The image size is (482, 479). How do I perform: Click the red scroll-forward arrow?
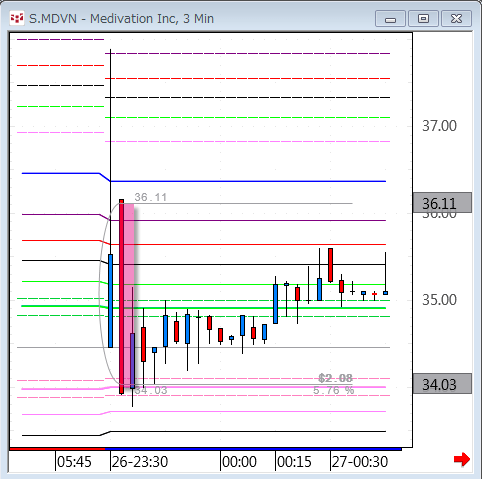click(462, 460)
